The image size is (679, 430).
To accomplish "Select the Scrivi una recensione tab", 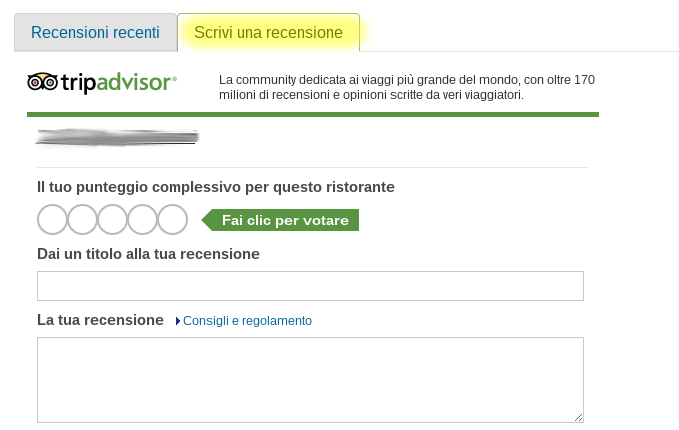I will coord(268,32).
